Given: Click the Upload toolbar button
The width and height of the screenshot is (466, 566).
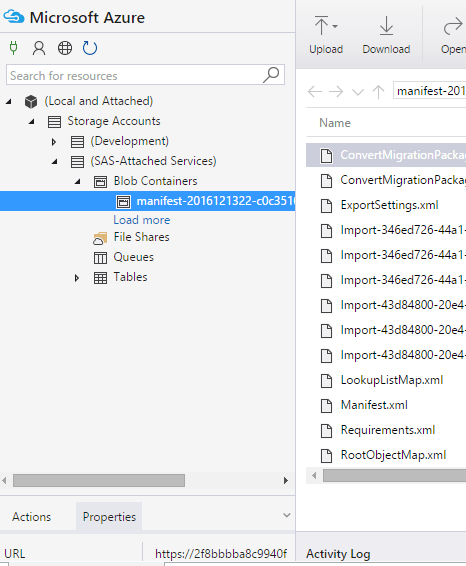Looking at the screenshot, I should coord(326,35).
